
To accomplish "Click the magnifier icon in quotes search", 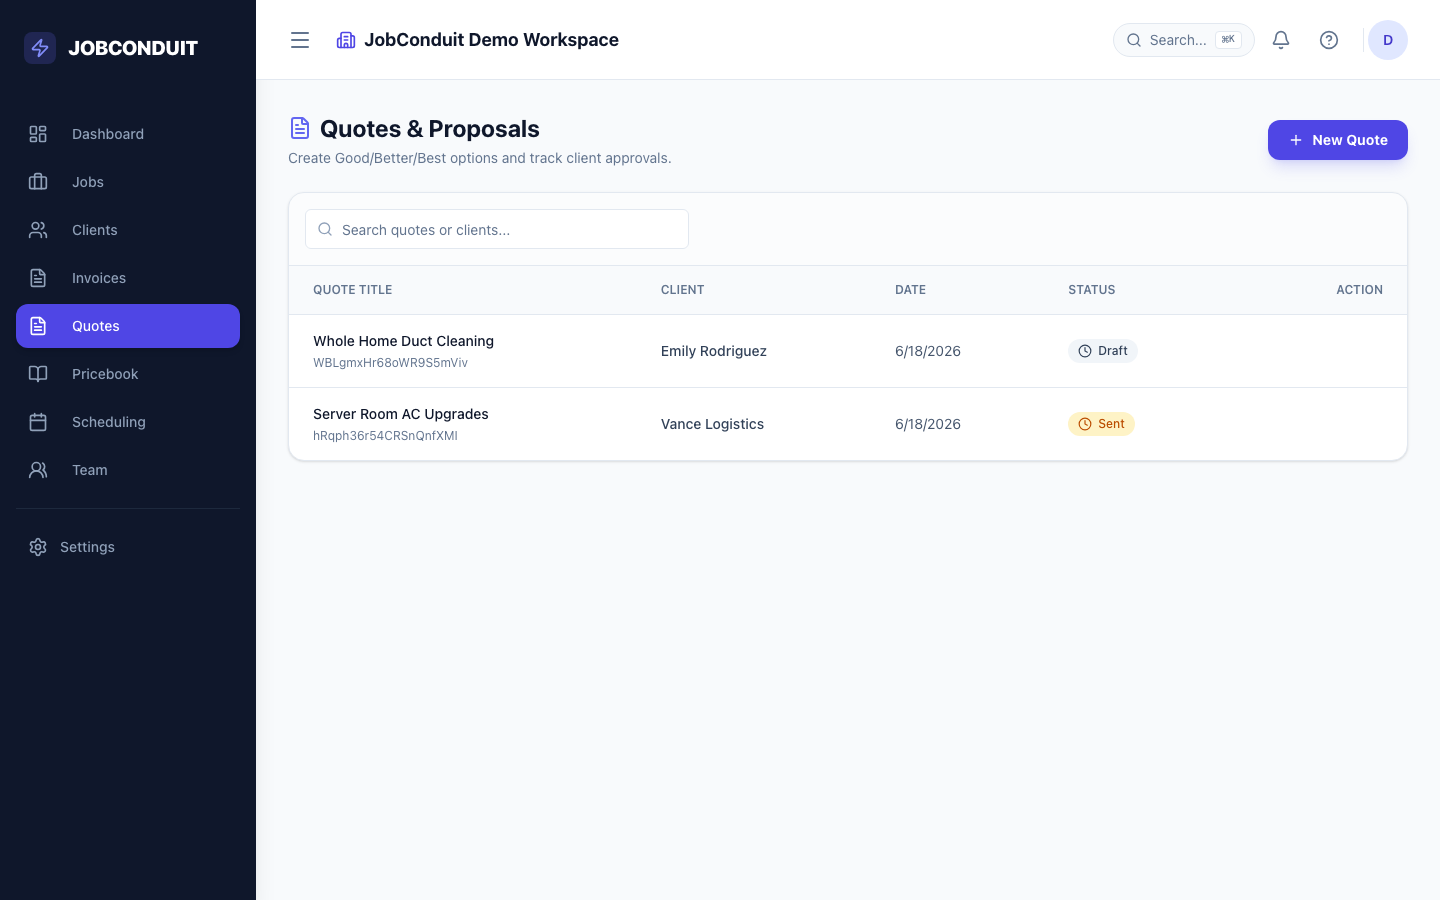I will (x=325, y=229).
